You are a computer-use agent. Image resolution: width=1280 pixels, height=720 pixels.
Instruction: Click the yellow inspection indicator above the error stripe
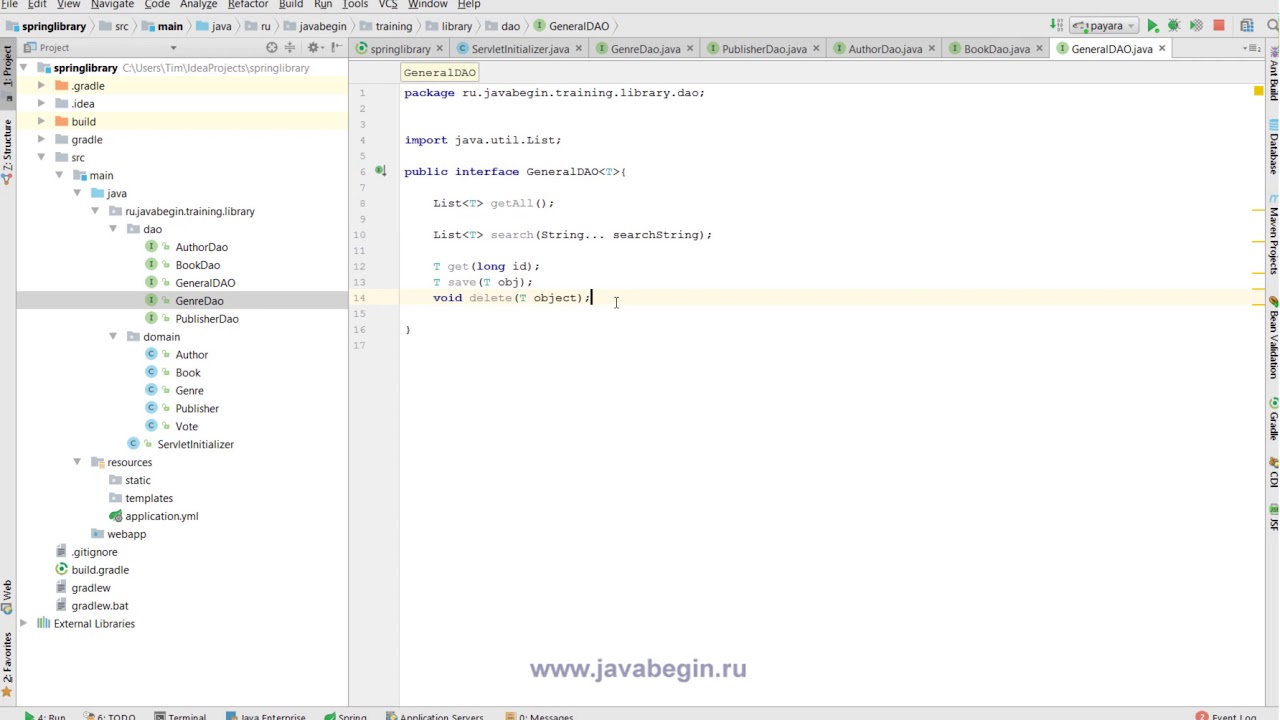coord(1258,92)
